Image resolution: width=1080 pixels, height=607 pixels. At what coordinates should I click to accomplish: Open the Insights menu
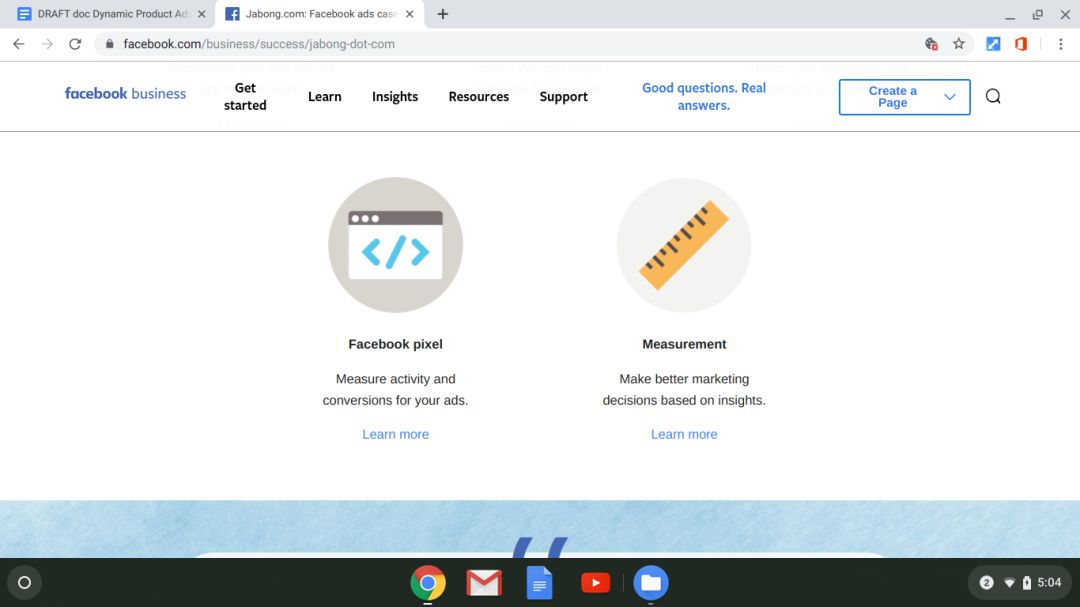pos(395,97)
